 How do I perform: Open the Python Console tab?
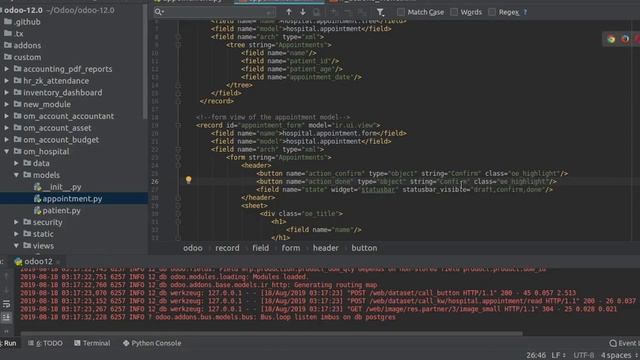(152, 343)
